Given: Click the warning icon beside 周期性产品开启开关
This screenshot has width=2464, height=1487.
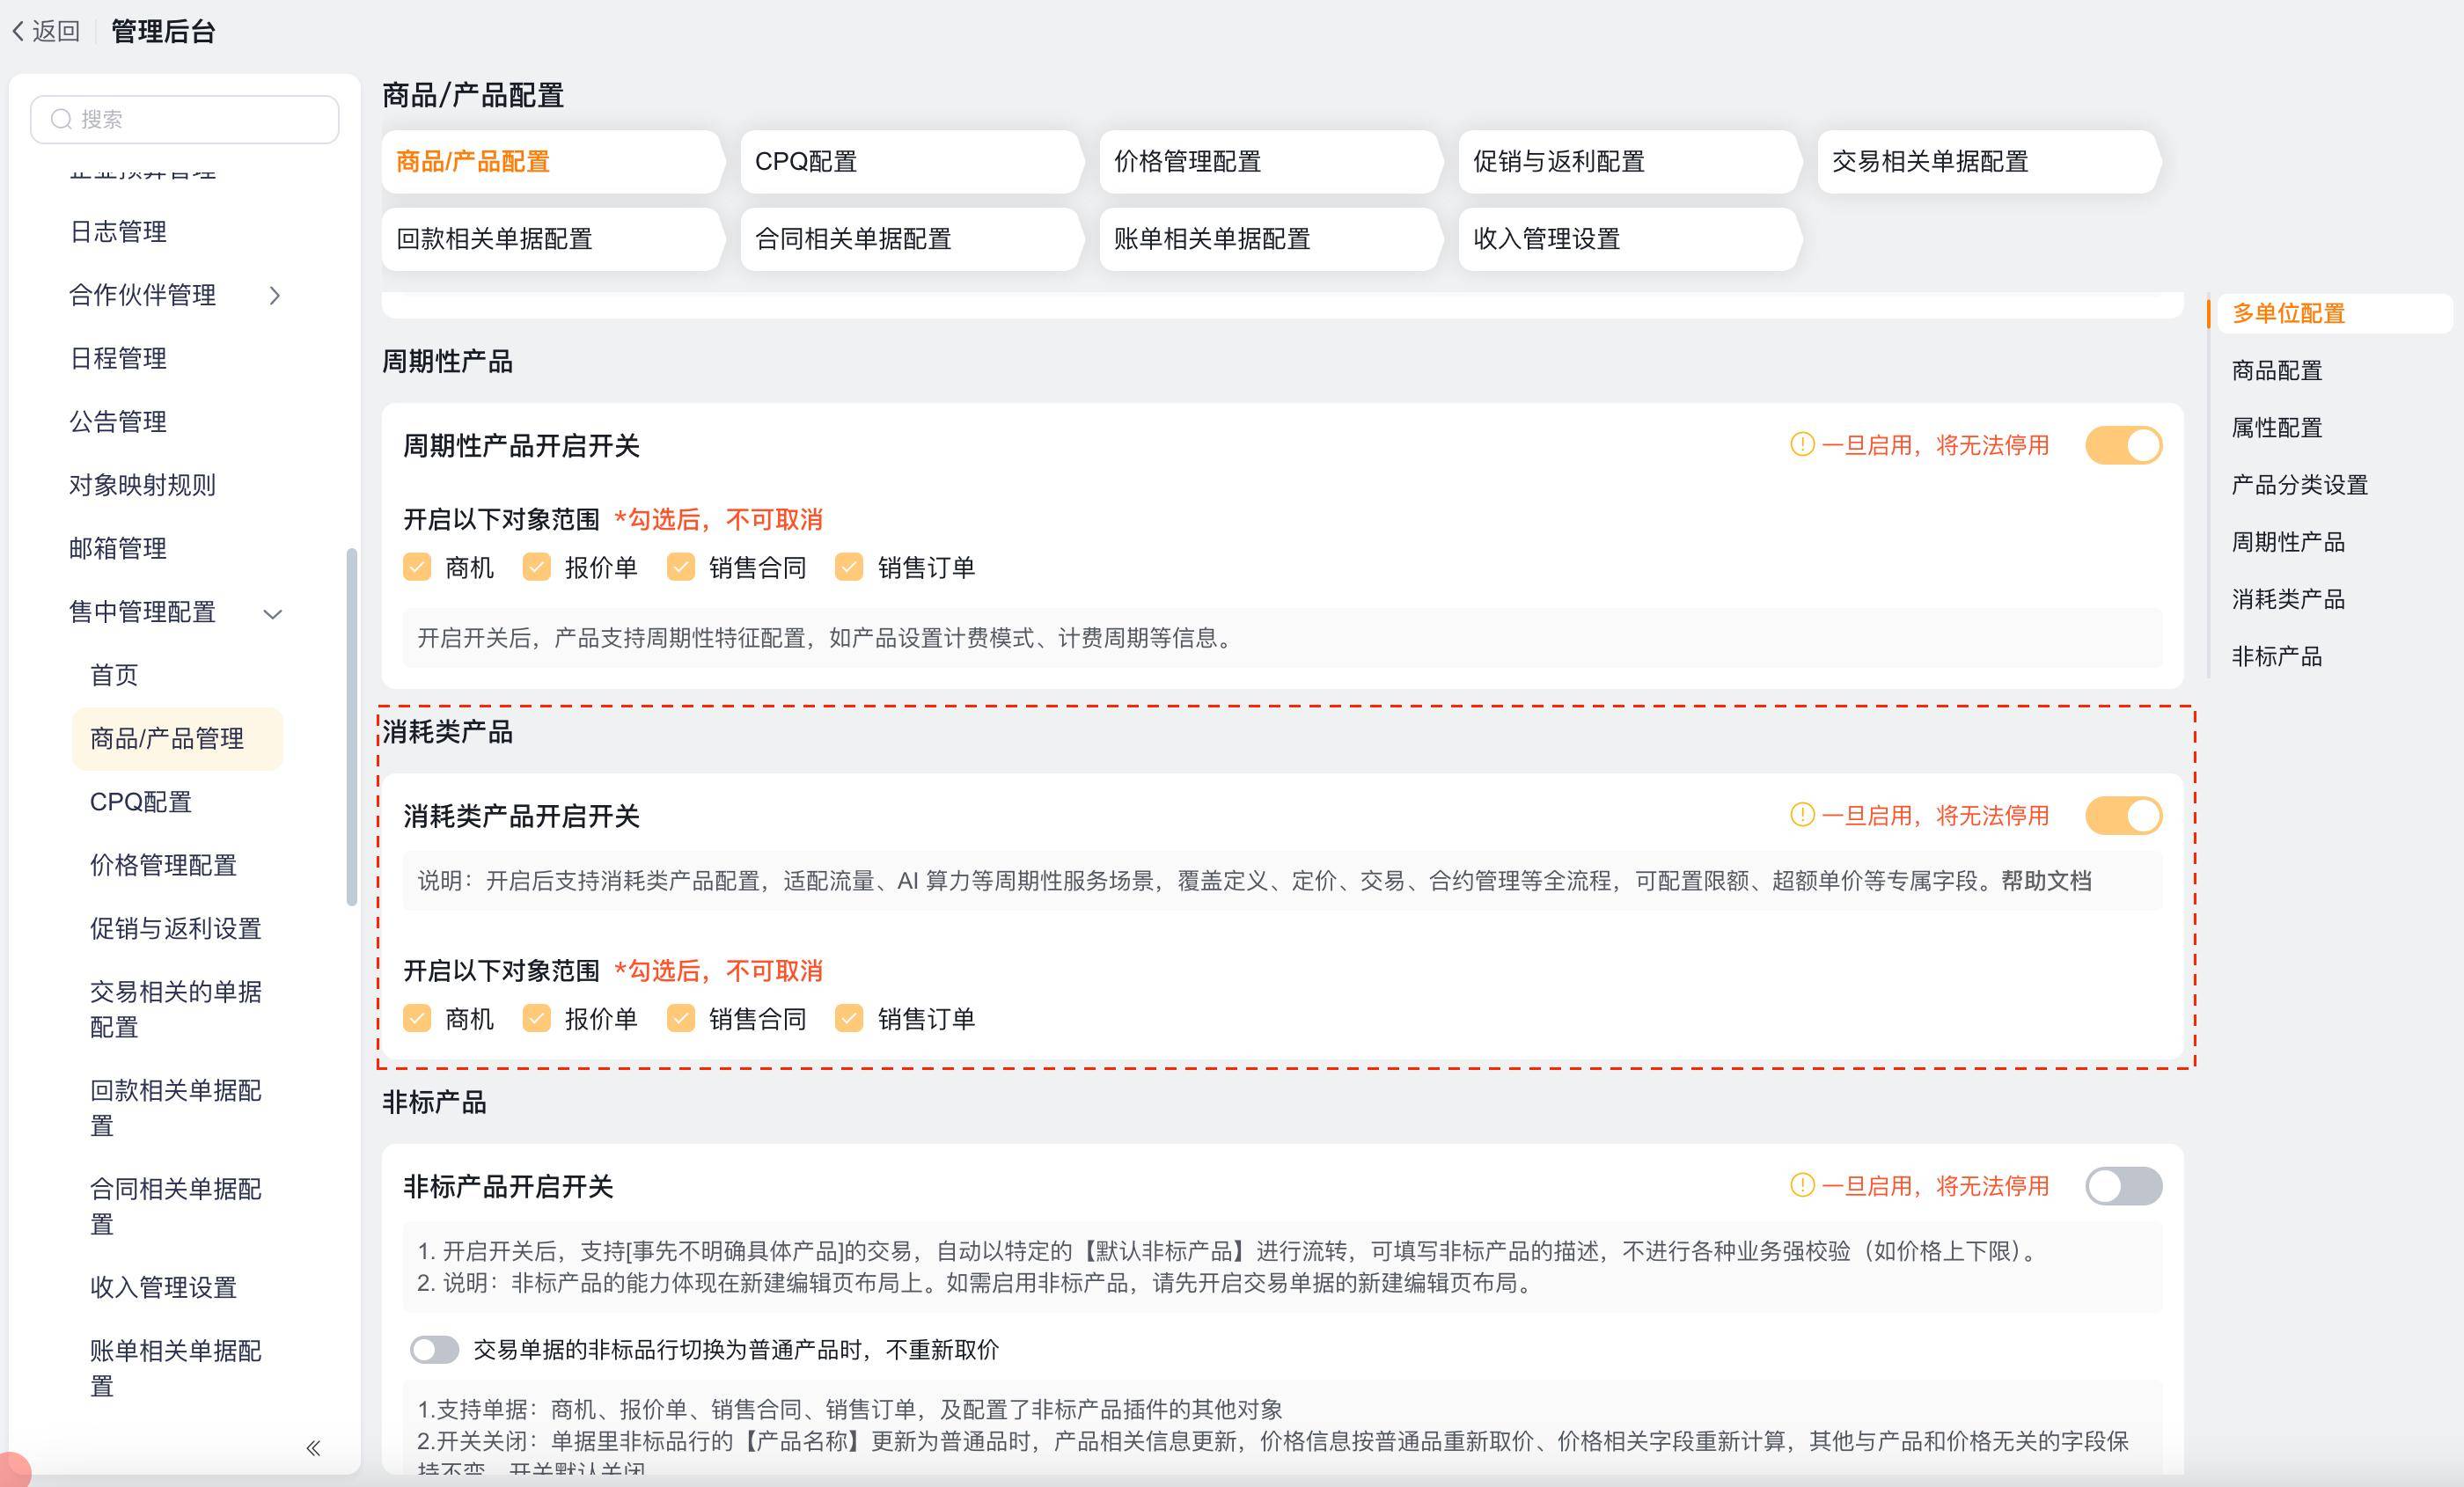Looking at the screenshot, I should 1801,445.
